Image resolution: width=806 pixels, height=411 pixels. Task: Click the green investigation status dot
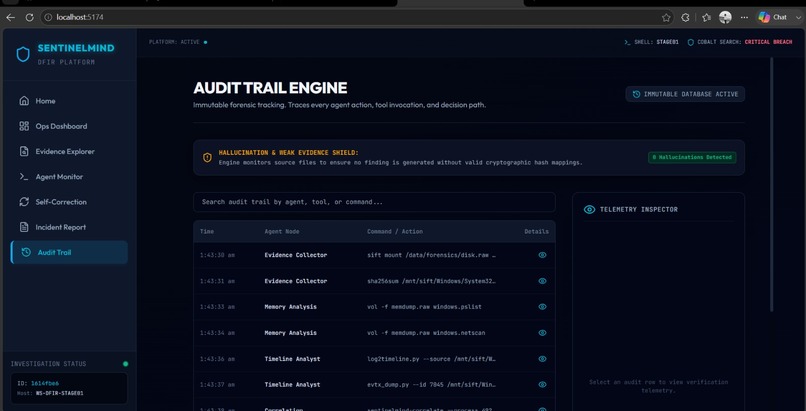click(x=125, y=364)
